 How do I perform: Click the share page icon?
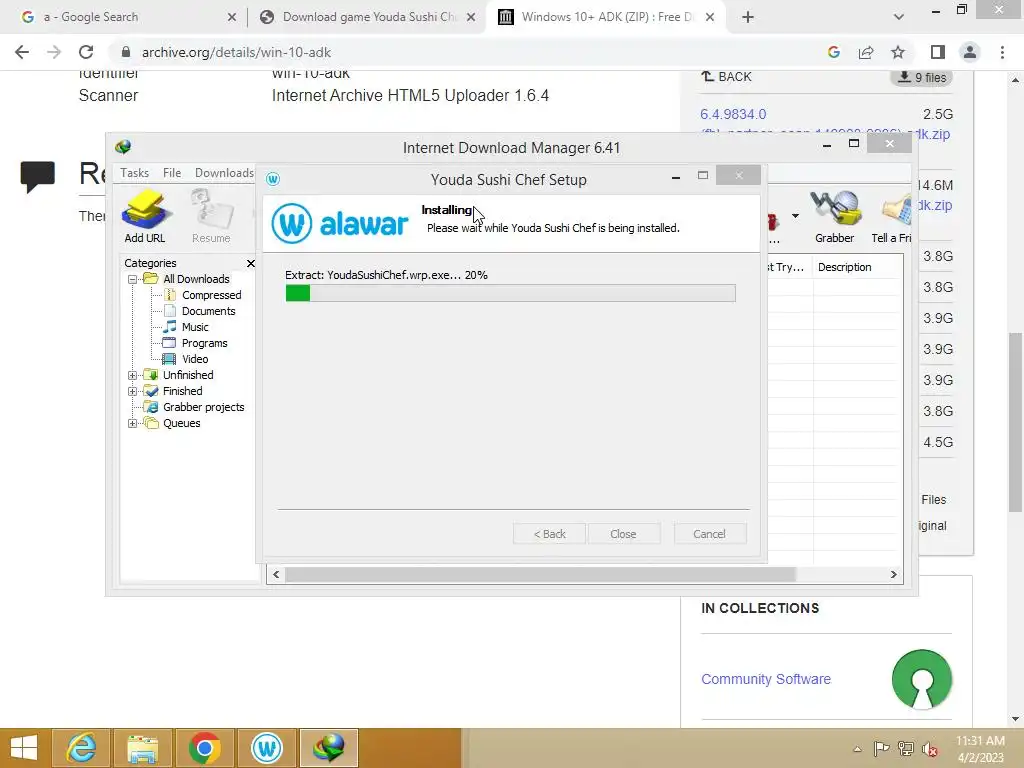pyautogui.click(x=866, y=52)
